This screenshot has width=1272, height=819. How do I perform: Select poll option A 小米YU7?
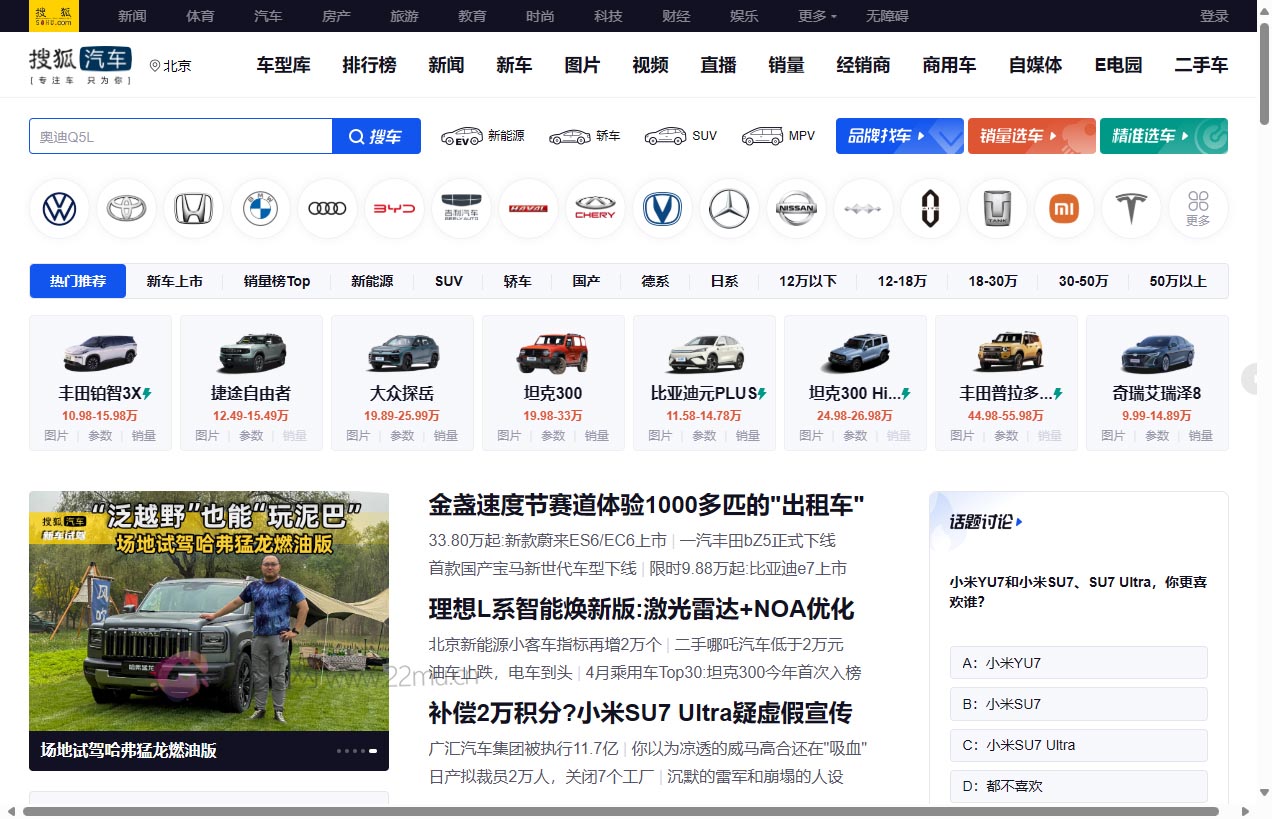click(x=1078, y=662)
